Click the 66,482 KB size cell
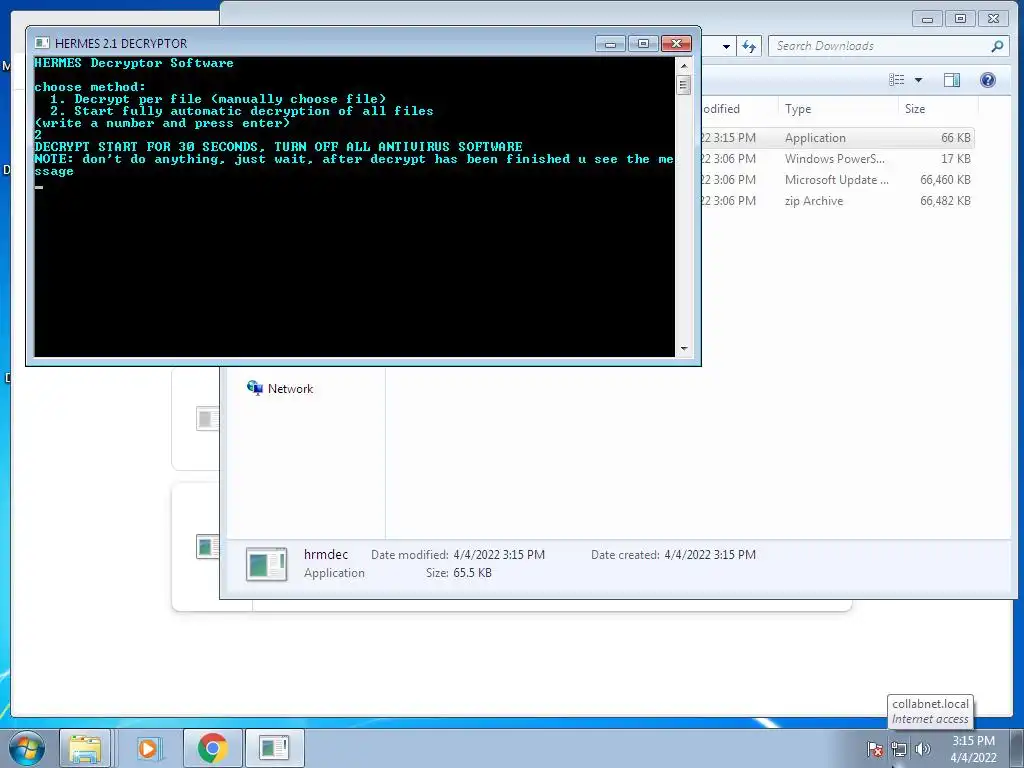The image size is (1024, 768). tap(945, 200)
